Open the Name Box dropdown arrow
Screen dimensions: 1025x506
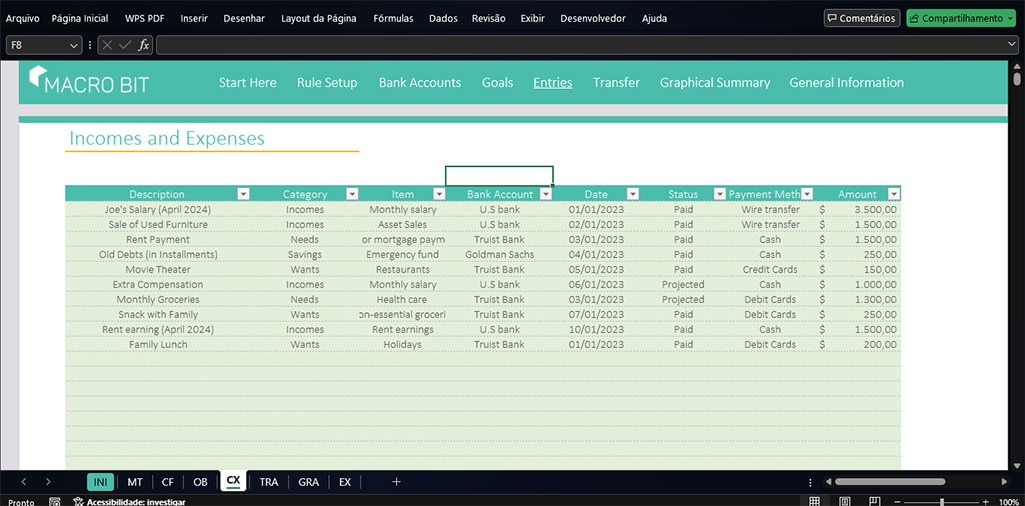tap(74, 45)
